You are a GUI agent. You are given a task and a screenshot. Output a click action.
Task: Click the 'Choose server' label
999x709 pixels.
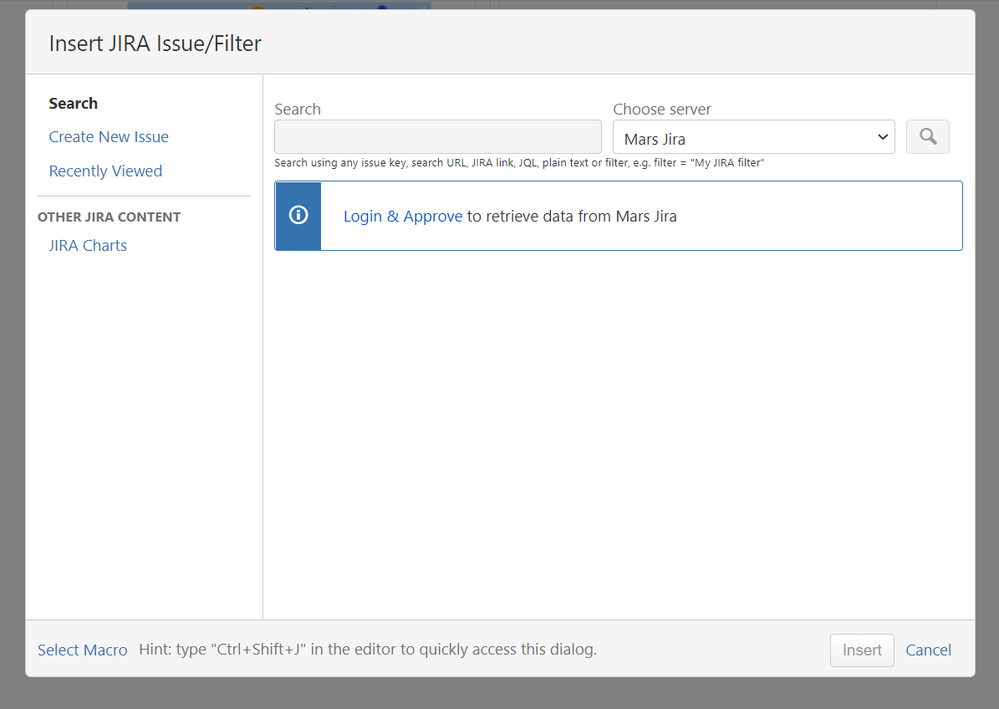tap(662, 110)
